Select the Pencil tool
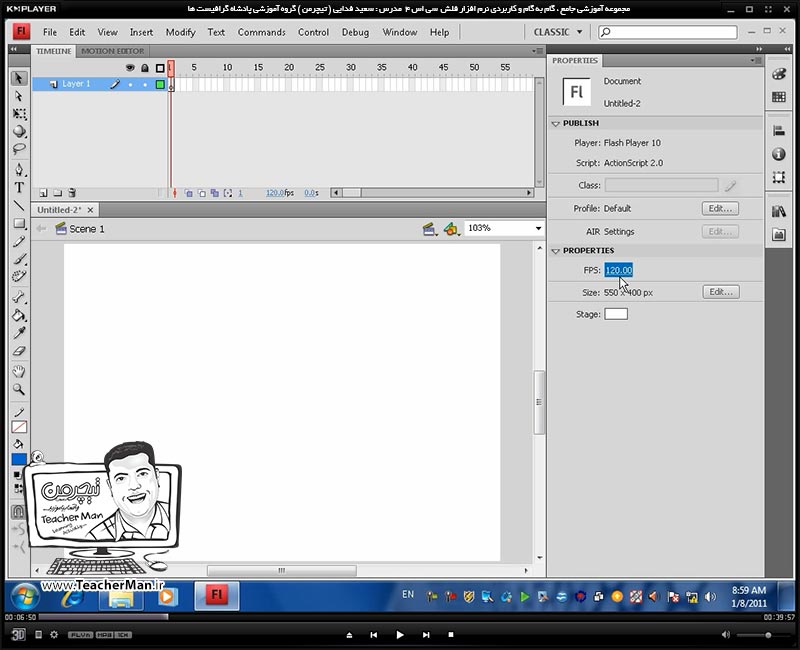The width and height of the screenshot is (800, 650). 19,241
